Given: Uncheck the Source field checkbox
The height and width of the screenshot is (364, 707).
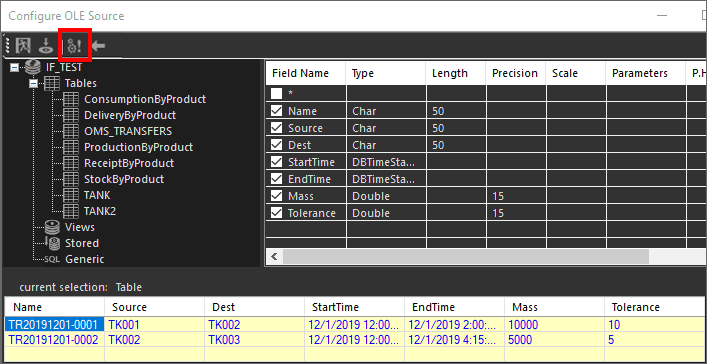Looking at the screenshot, I should click(x=276, y=128).
